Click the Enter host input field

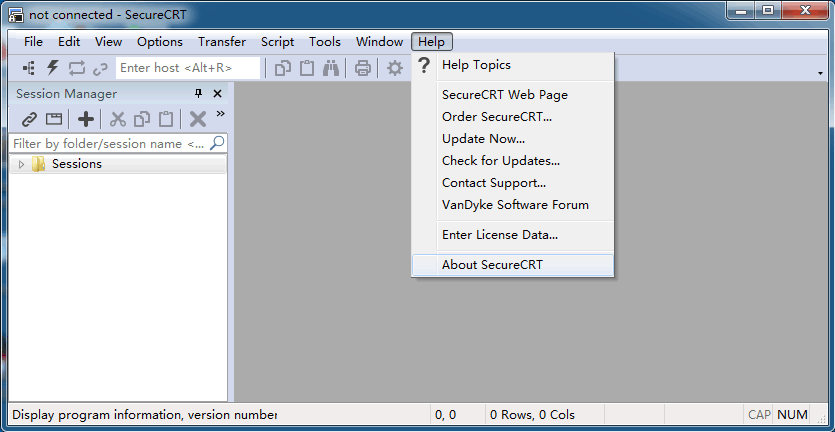pyautogui.click(x=188, y=68)
